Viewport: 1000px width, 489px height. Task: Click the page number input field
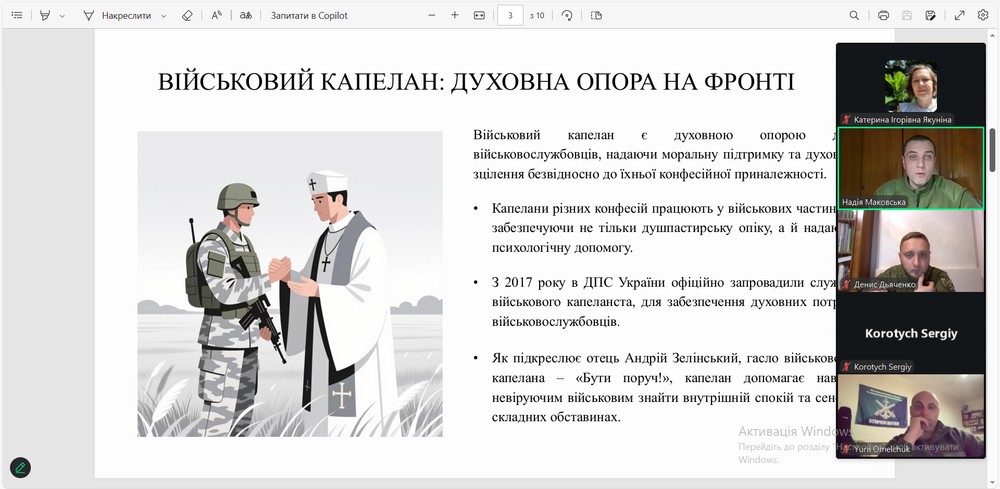click(511, 15)
